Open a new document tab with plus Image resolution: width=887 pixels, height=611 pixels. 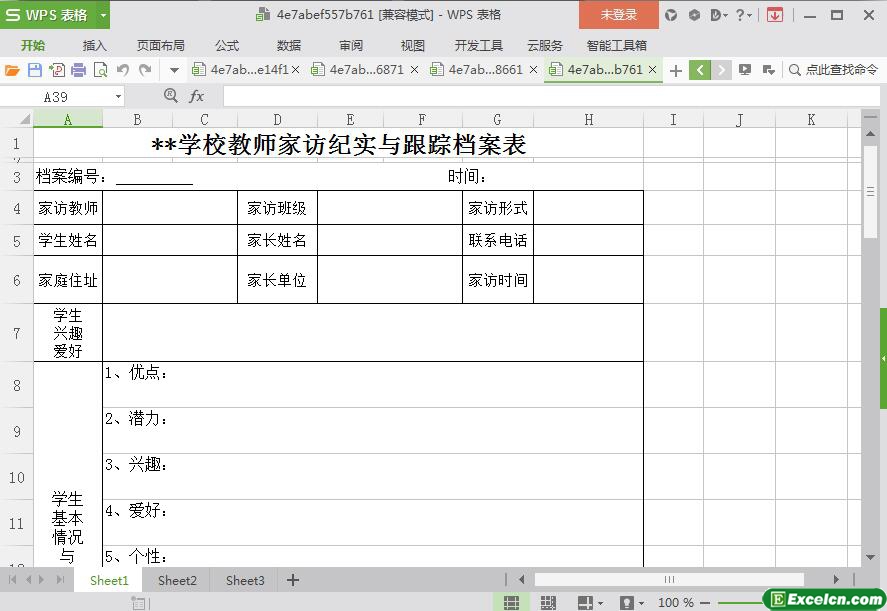click(676, 70)
